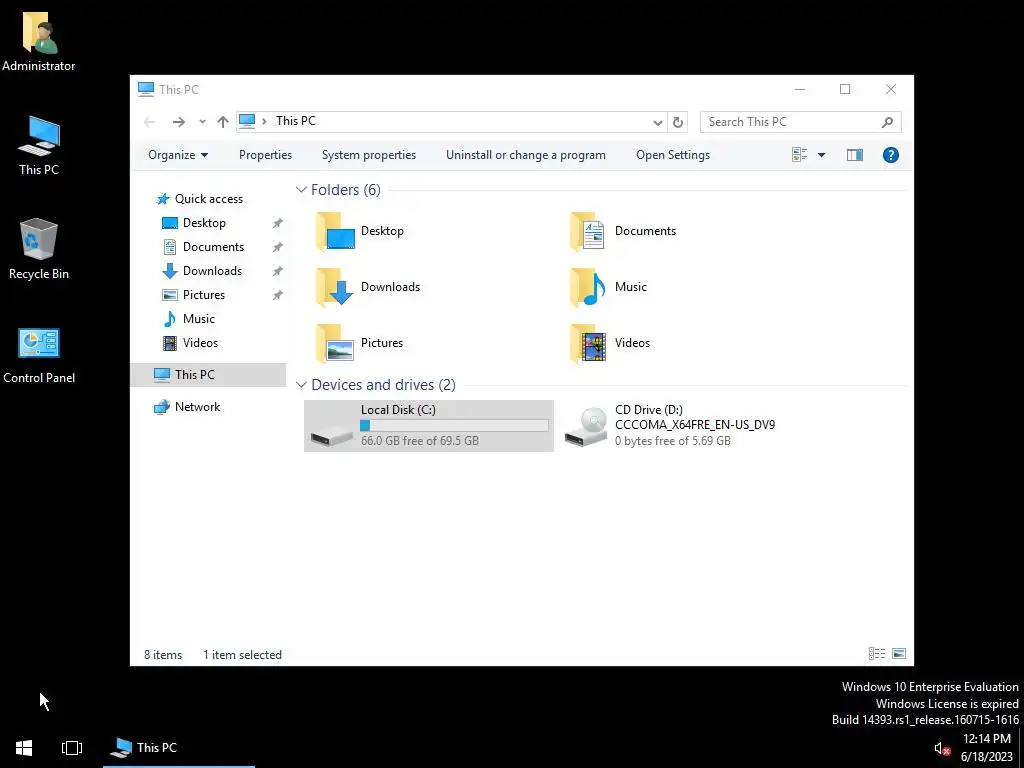
Task: Click the Forward navigation arrow
Action: pos(178,121)
